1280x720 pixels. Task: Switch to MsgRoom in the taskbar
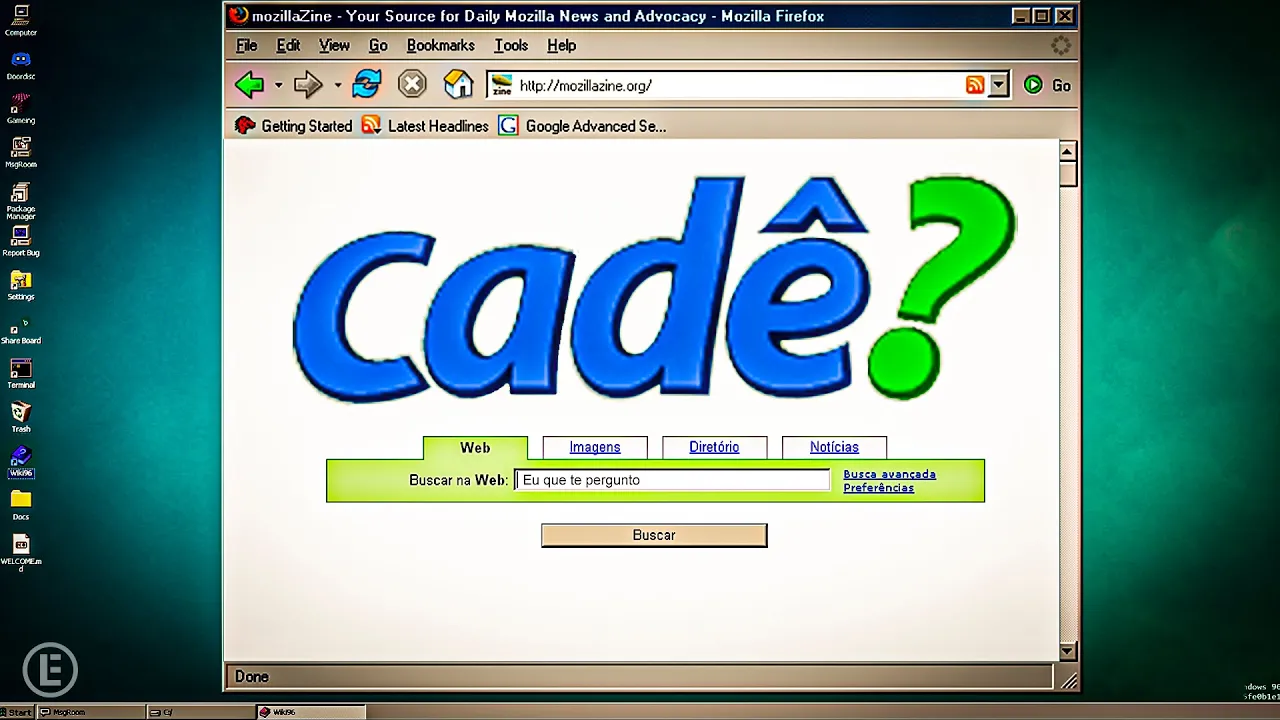(91, 712)
